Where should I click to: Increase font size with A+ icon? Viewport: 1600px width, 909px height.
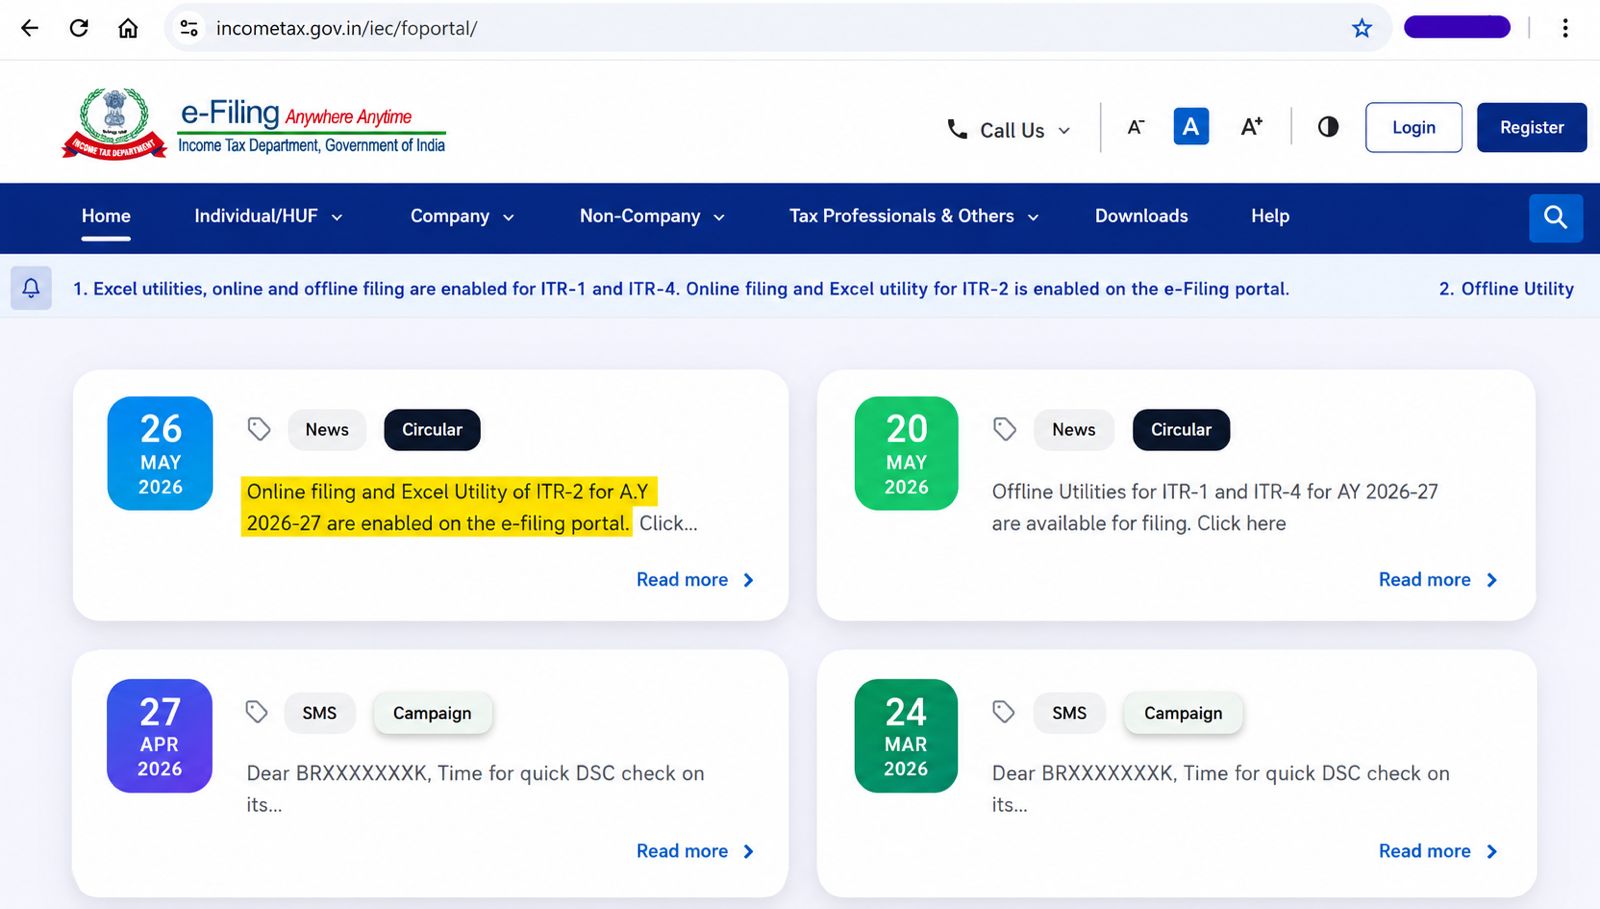(1251, 127)
